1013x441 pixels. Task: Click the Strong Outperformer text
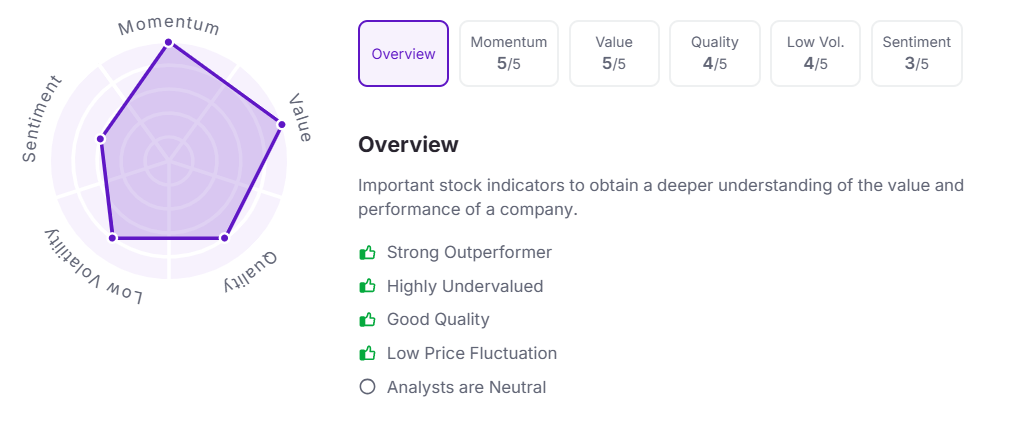click(x=469, y=253)
